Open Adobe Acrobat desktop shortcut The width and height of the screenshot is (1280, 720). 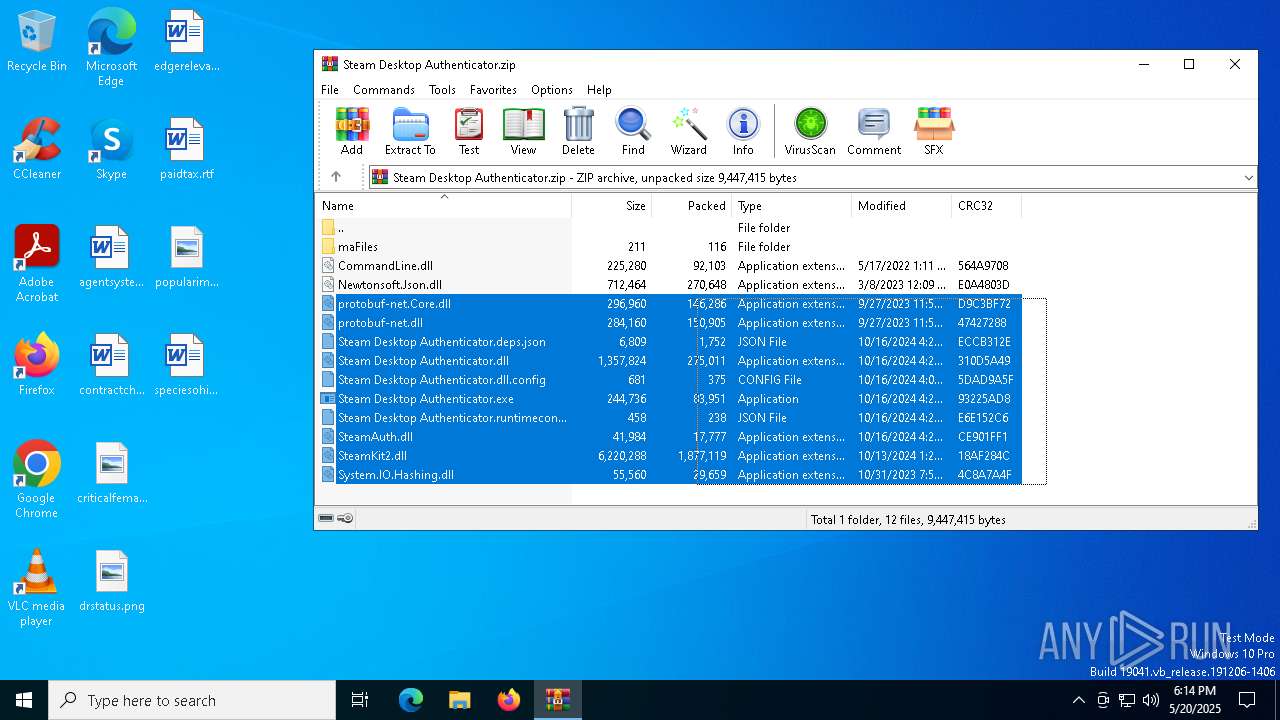tap(37, 264)
